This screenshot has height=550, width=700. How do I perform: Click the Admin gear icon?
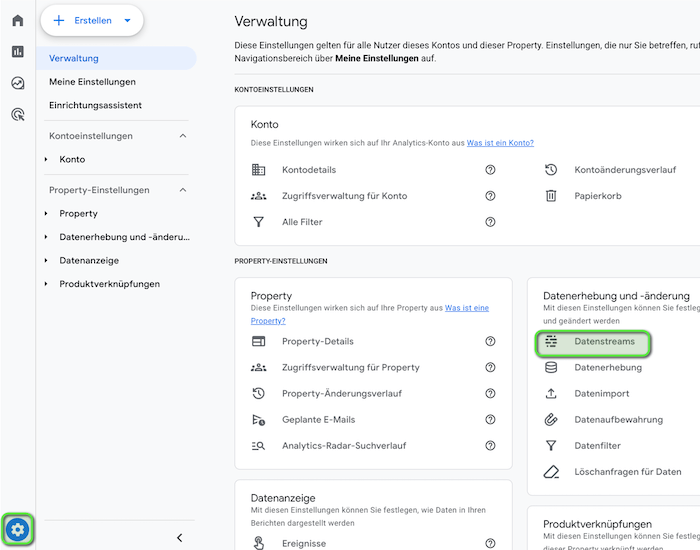(18, 529)
